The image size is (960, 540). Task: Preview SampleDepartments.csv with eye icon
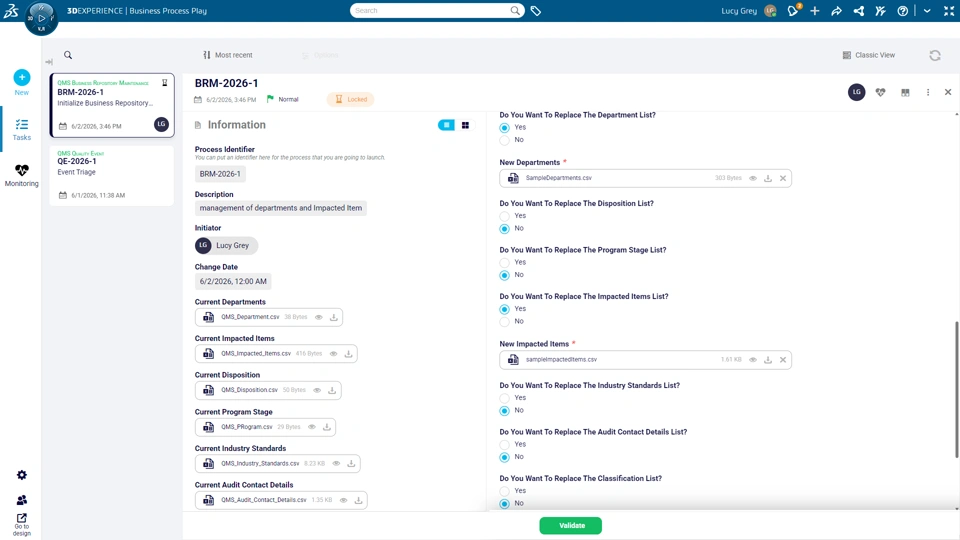click(x=752, y=178)
